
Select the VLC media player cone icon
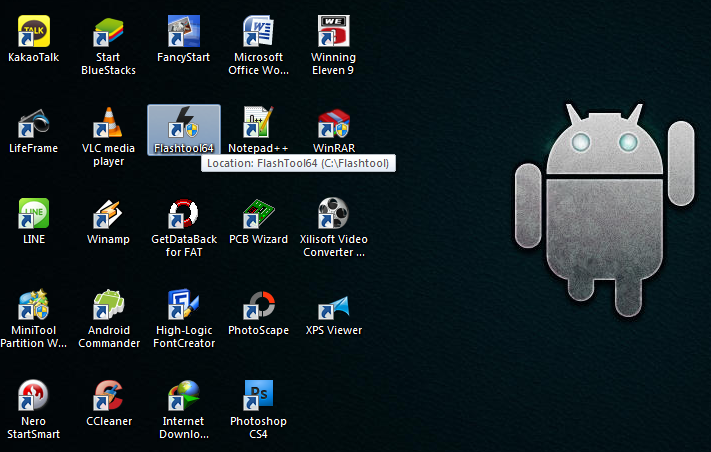point(108,123)
